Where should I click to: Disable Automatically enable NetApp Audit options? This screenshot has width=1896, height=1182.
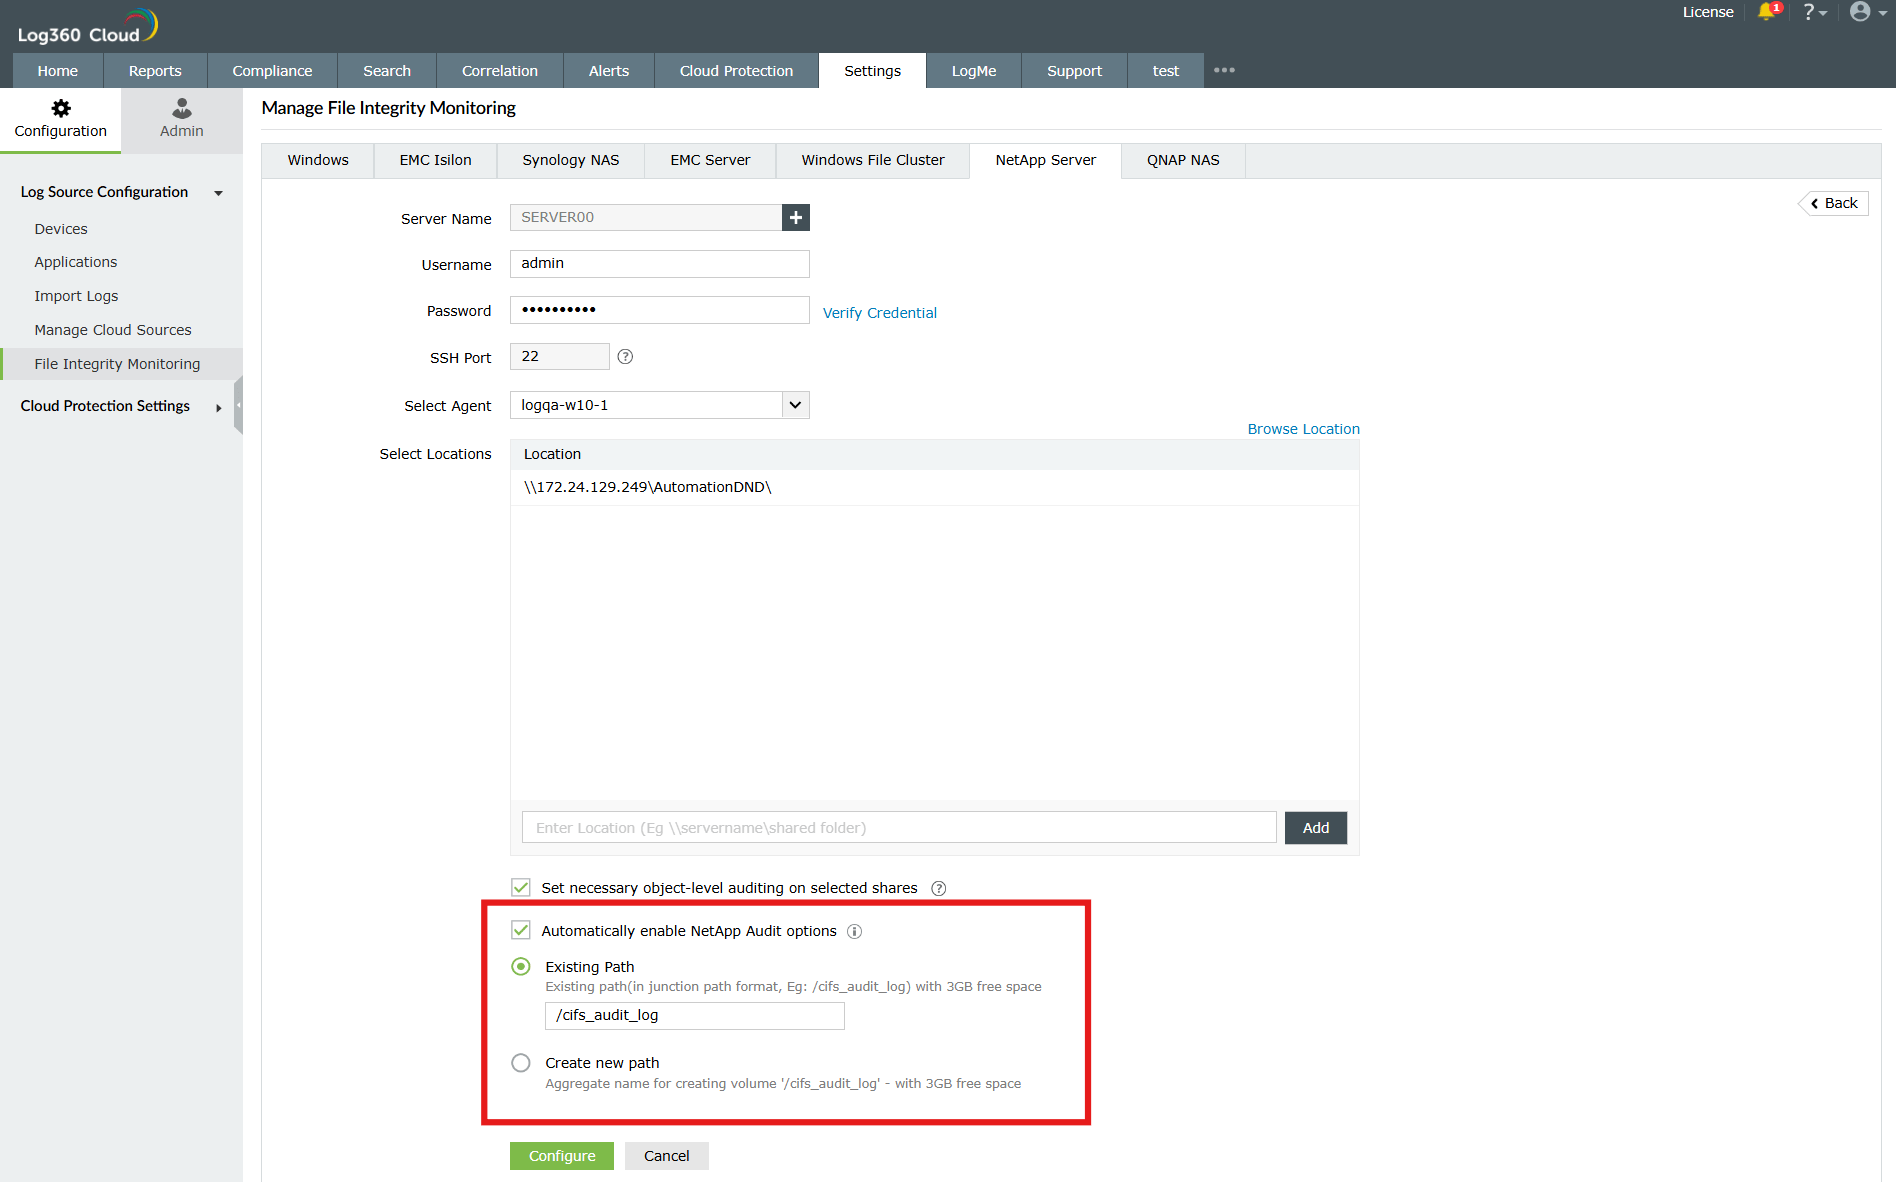click(x=521, y=930)
